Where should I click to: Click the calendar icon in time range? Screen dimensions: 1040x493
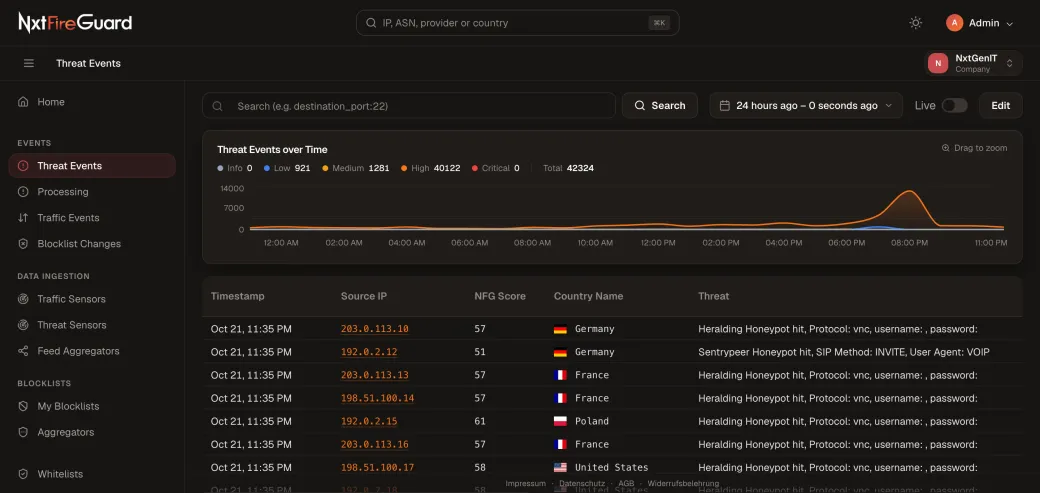pos(725,106)
